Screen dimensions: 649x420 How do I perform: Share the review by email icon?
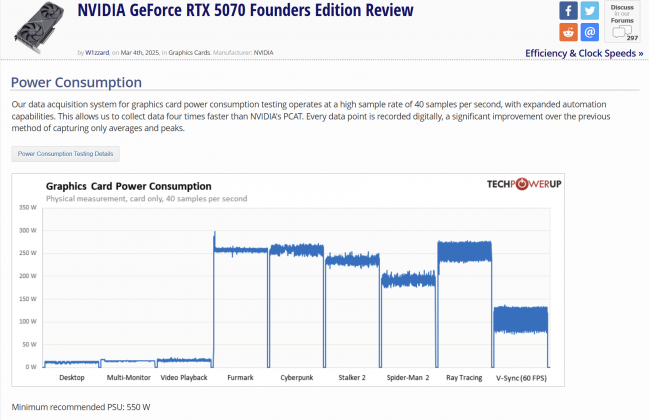[x=589, y=32]
